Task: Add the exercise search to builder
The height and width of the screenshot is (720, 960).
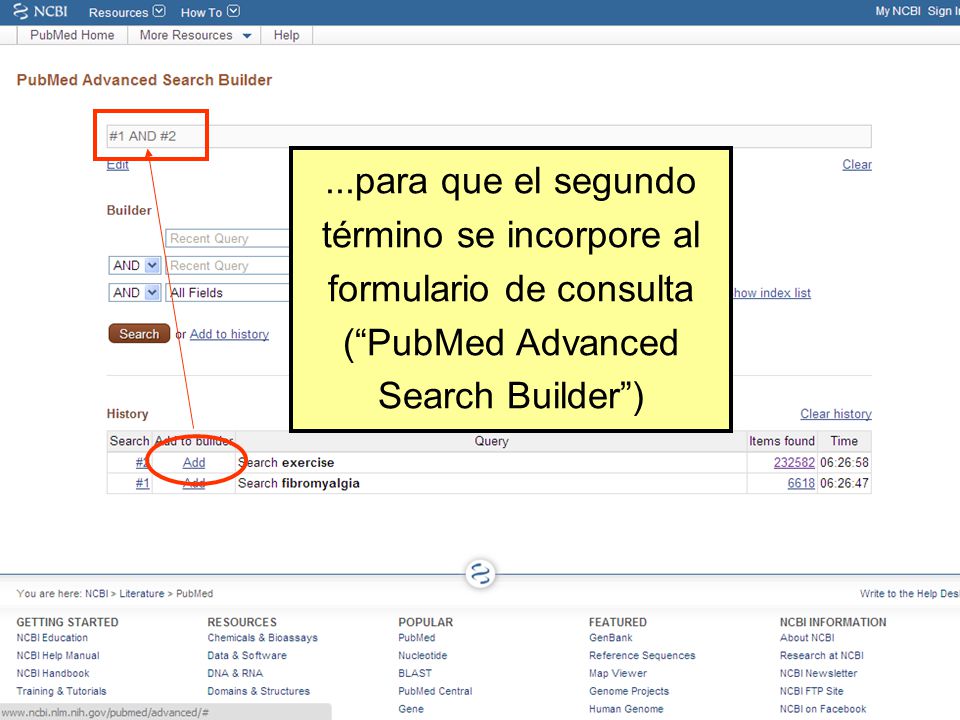Action: coord(193,462)
